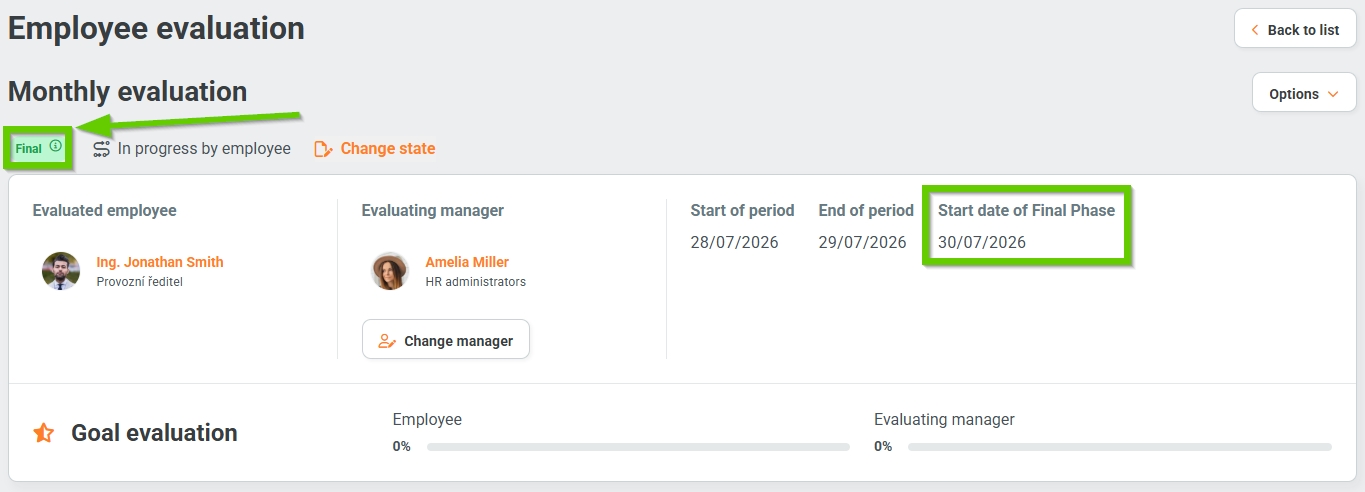Open Amelia Miller profile link
This screenshot has height=492, width=1365.
(x=467, y=262)
